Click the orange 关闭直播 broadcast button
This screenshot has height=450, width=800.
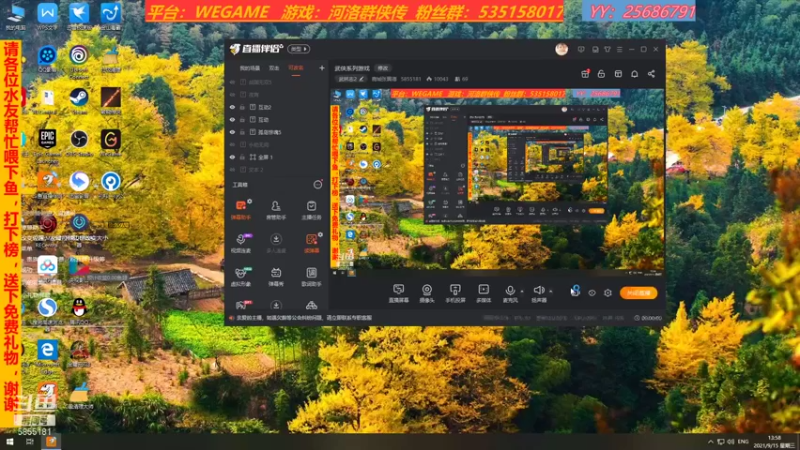[638, 293]
